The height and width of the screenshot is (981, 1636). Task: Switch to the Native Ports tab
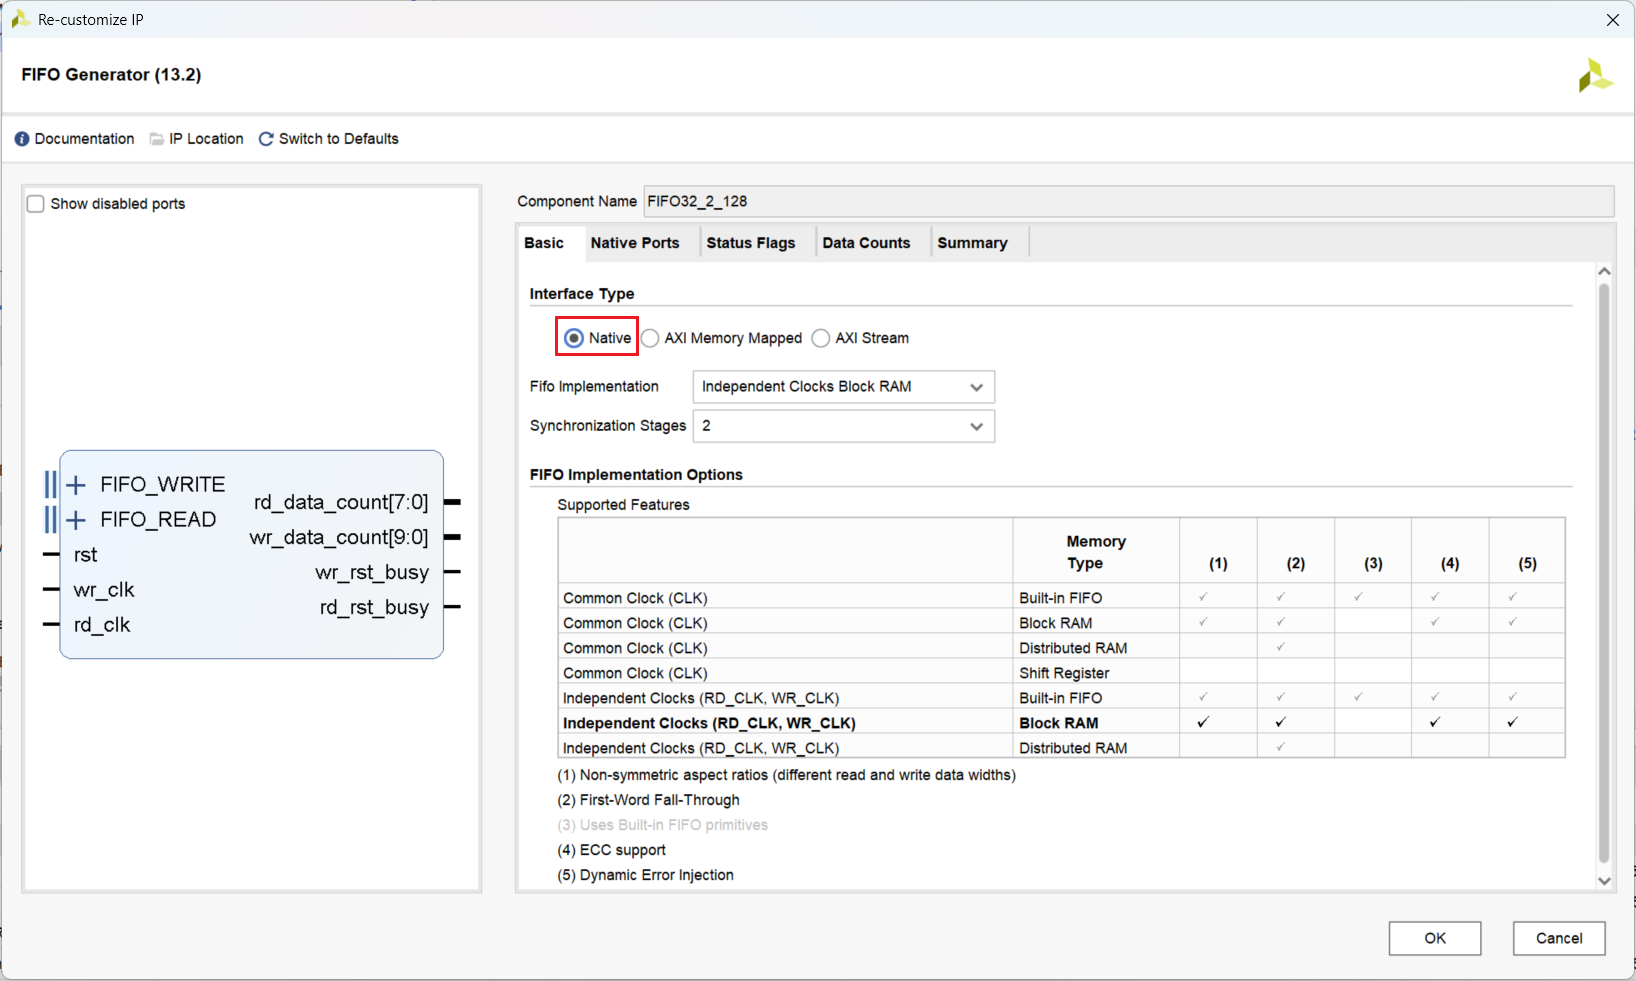(634, 243)
